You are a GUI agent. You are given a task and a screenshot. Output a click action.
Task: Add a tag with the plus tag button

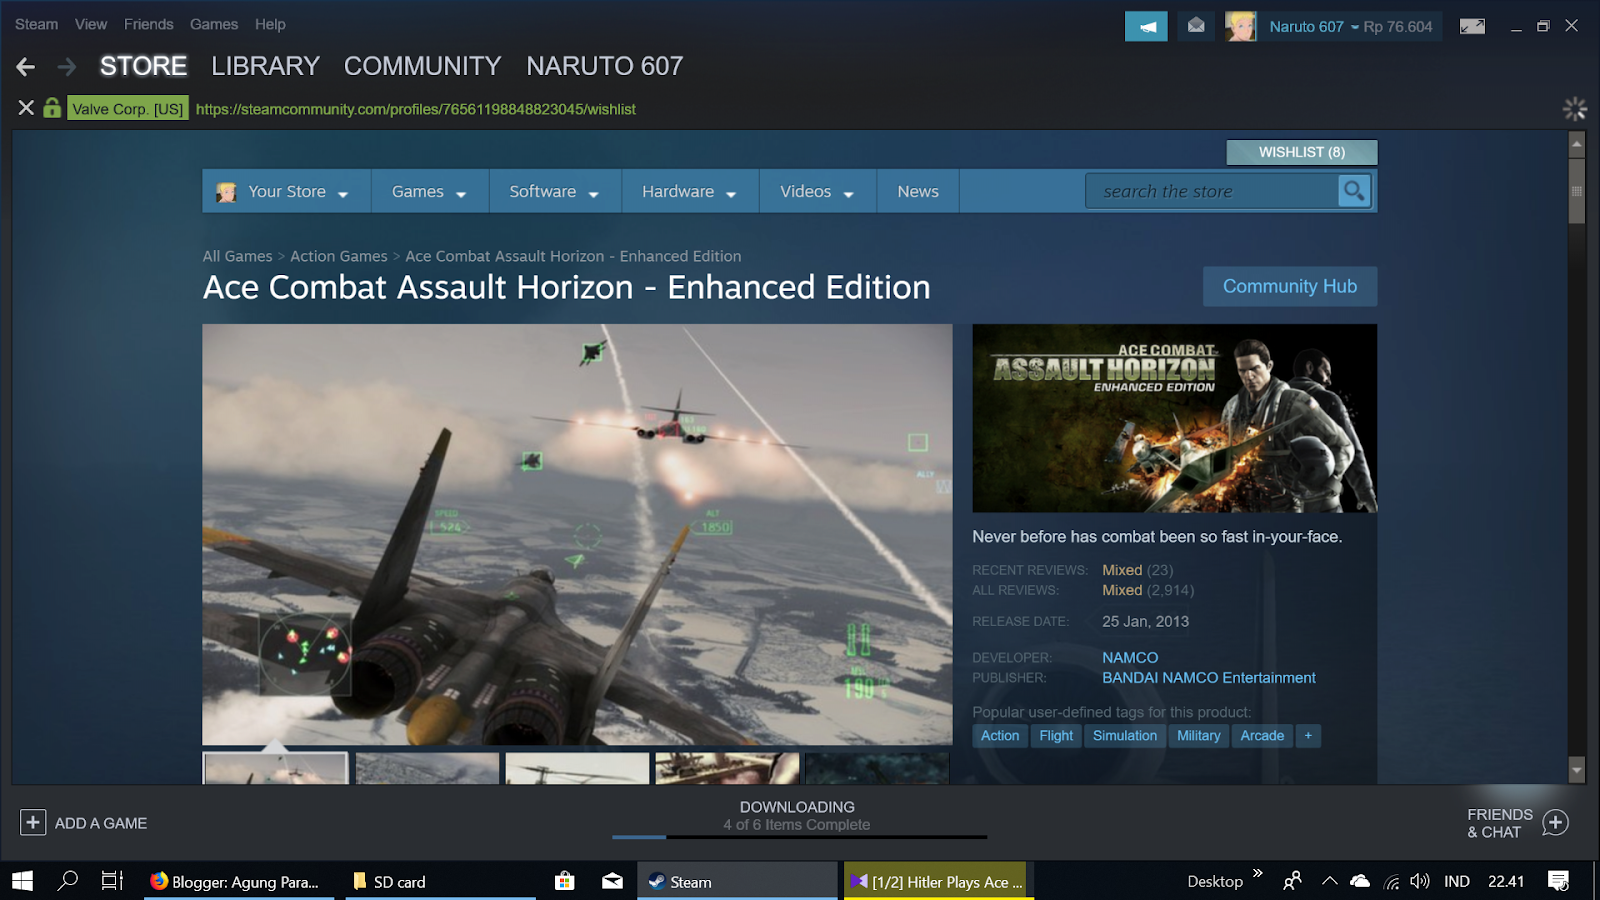click(1308, 736)
